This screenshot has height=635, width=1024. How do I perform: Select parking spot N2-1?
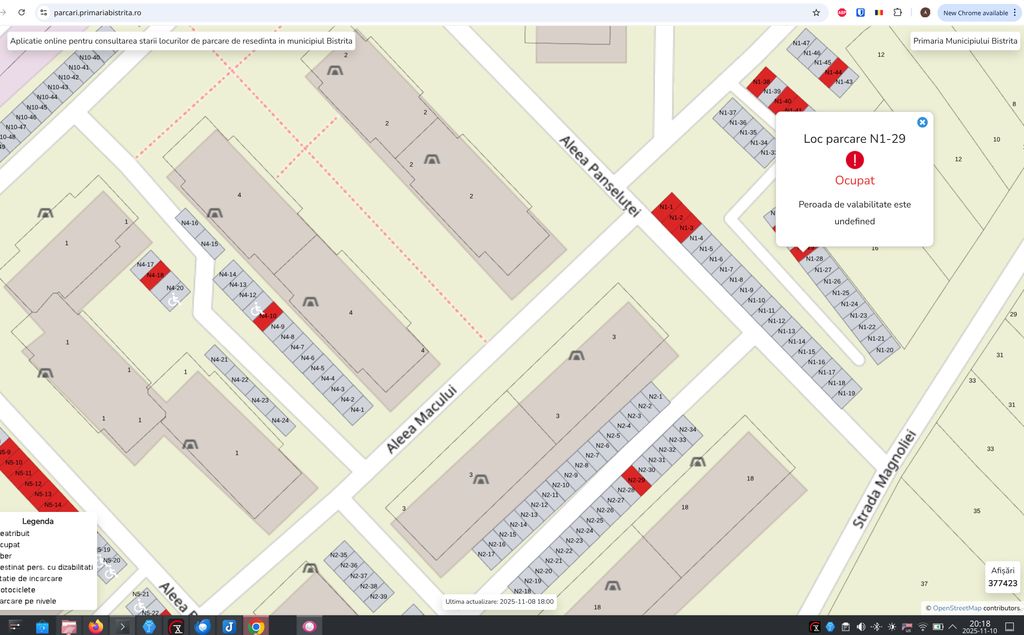coord(656,396)
